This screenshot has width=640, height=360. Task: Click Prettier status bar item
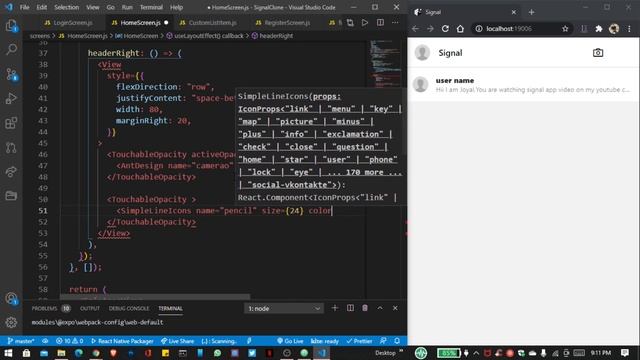click(359, 341)
